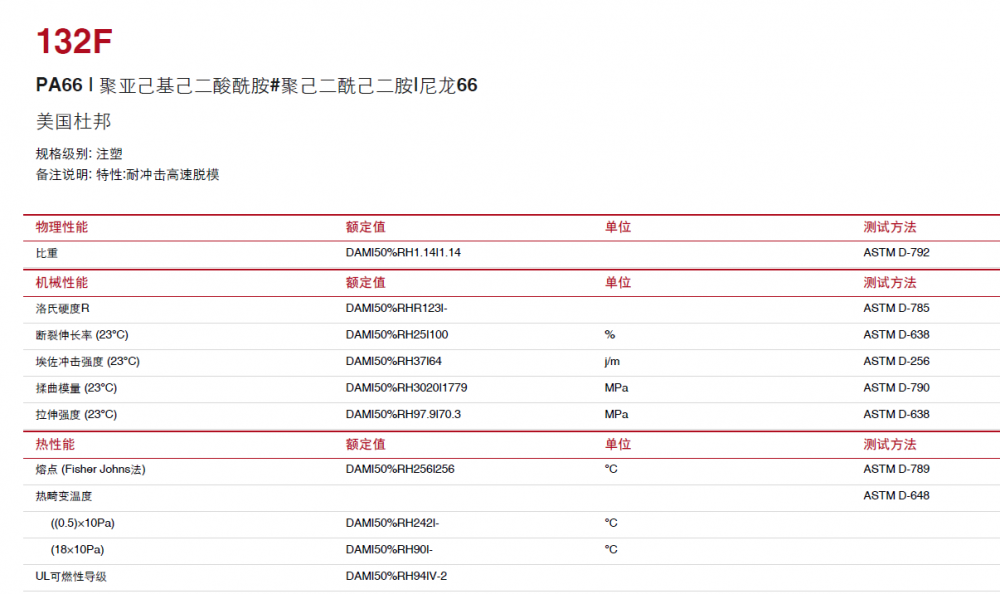Click the 拉伸强度 (23°C) row label

pyautogui.click(x=76, y=414)
